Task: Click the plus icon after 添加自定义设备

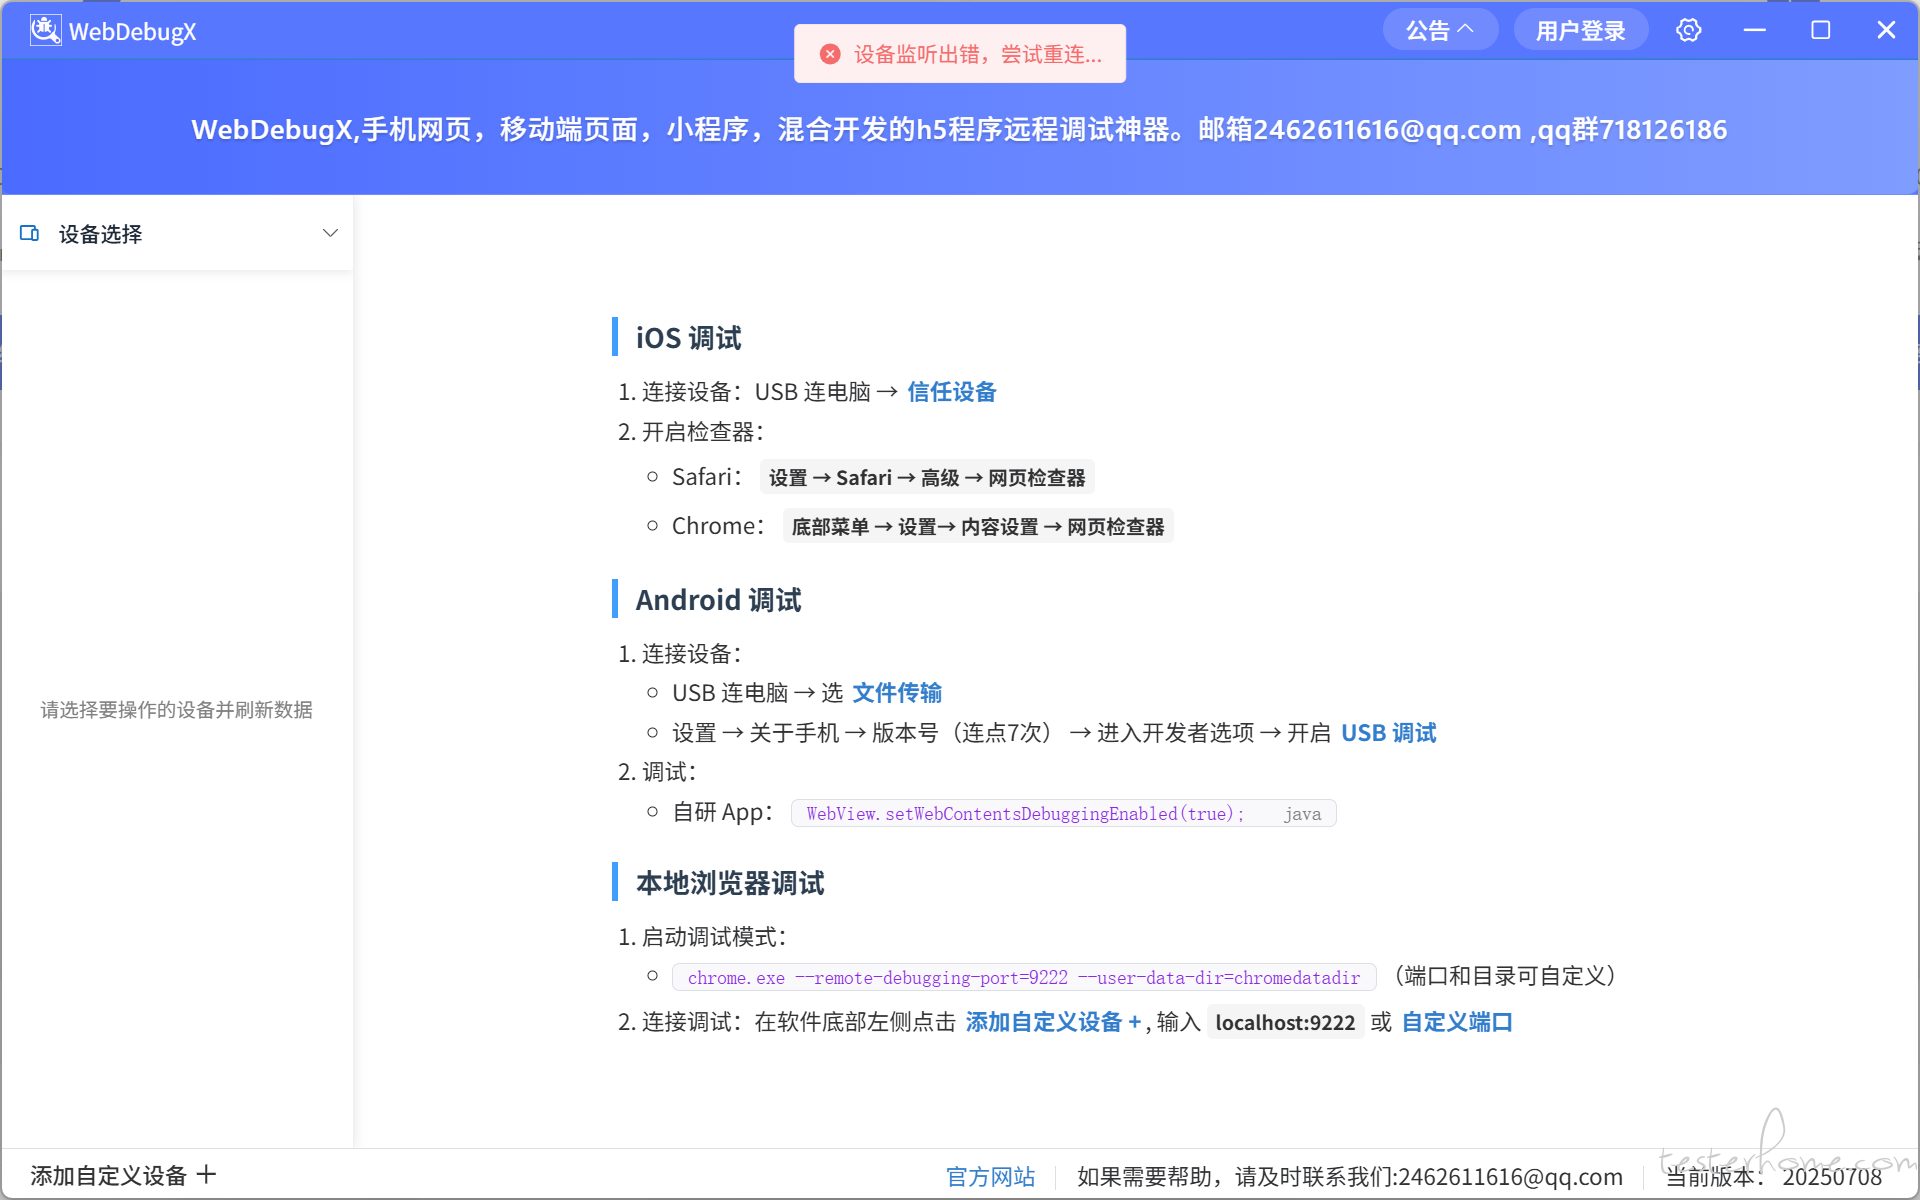Action: [207, 1174]
